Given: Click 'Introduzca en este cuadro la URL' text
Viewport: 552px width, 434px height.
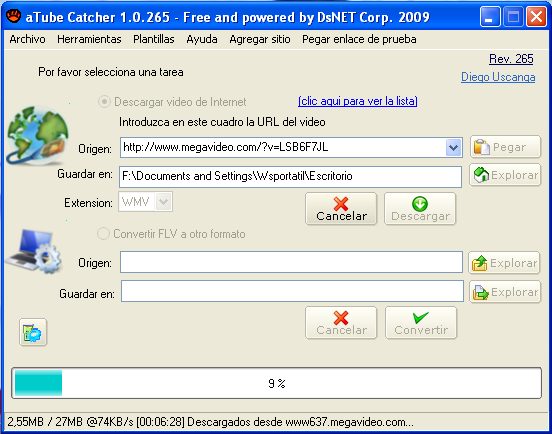Looking at the screenshot, I should [222, 122].
